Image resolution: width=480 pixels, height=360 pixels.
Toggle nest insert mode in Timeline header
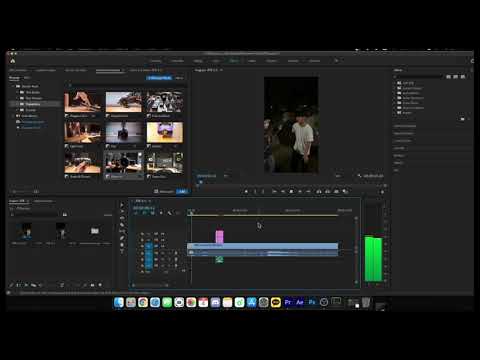click(x=136, y=213)
